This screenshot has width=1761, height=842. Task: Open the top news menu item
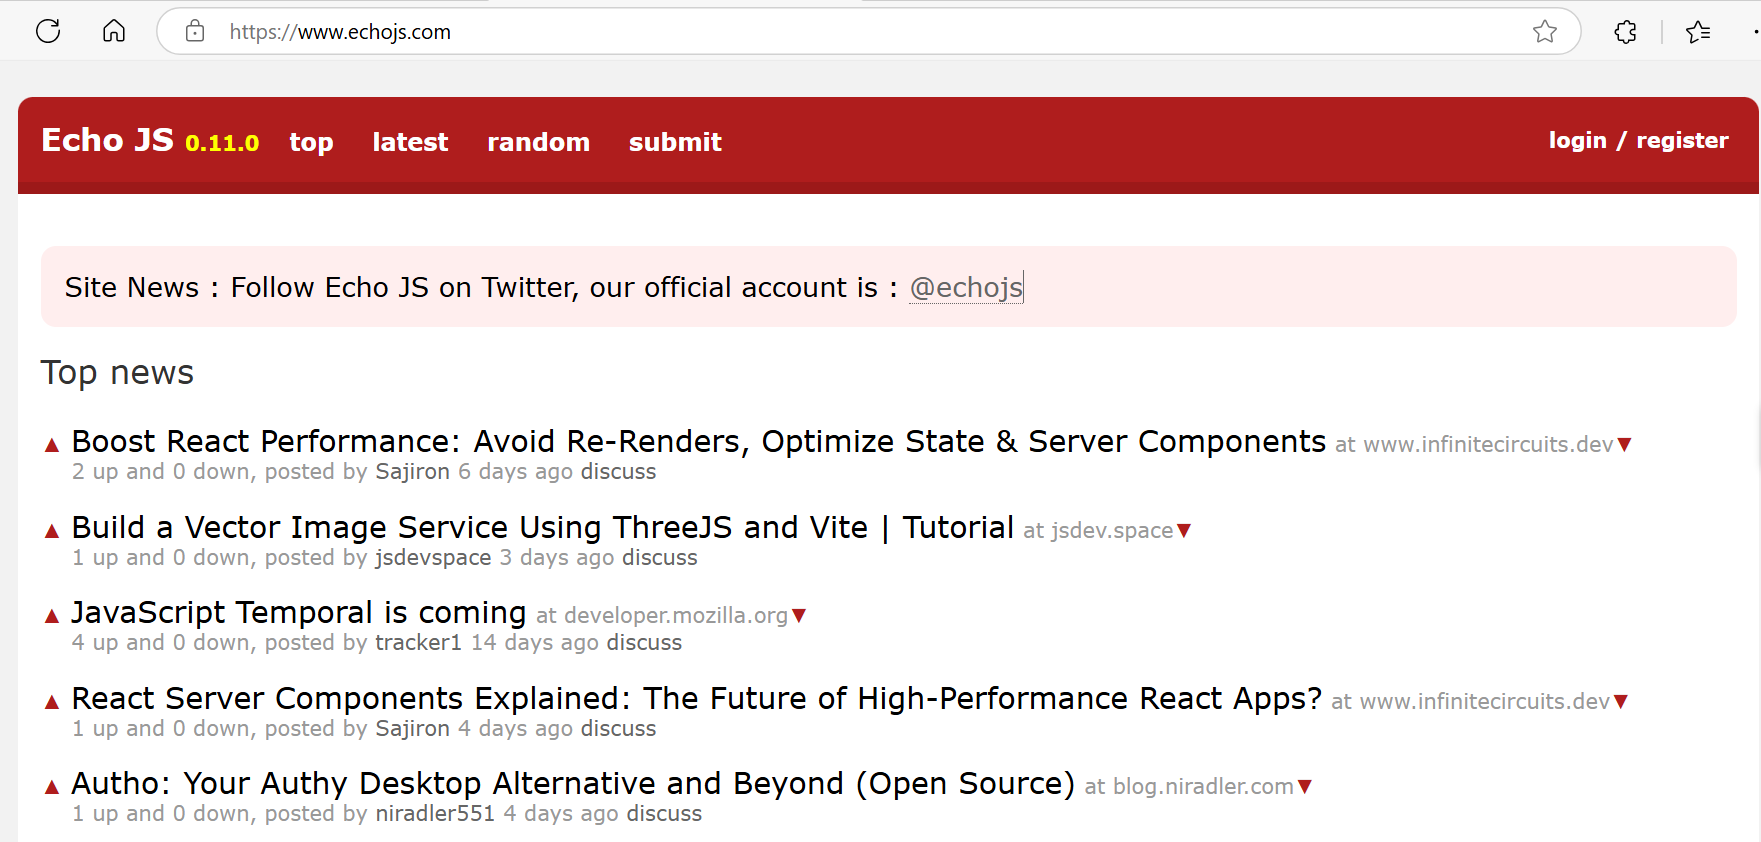click(311, 142)
